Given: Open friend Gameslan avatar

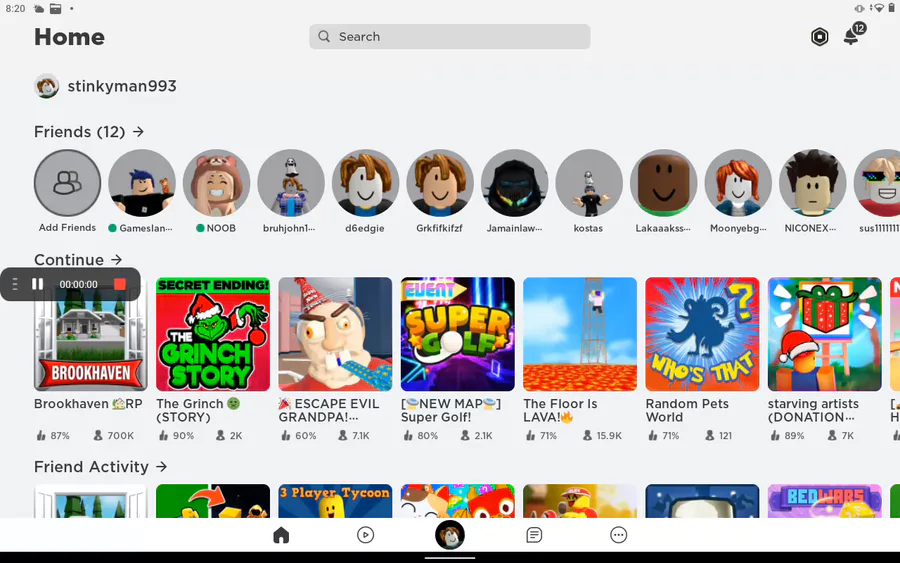Looking at the screenshot, I should 142,183.
